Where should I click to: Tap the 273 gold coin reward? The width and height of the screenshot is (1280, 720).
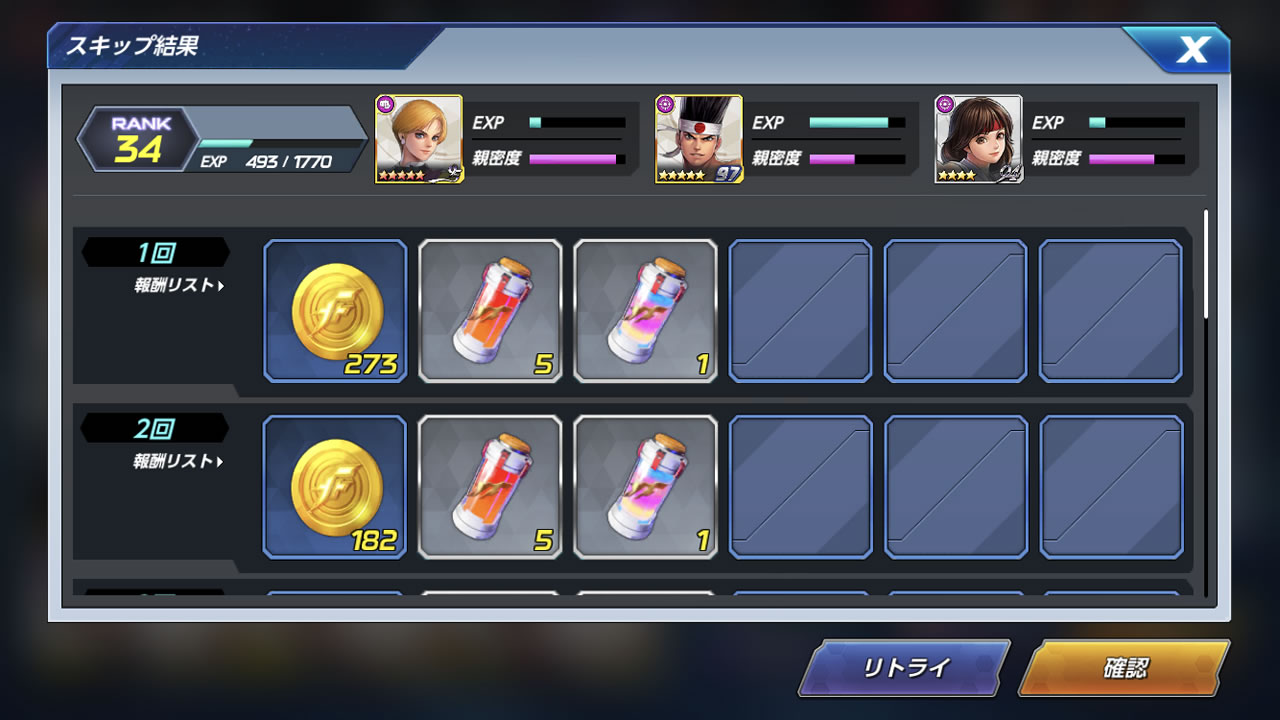[x=335, y=311]
